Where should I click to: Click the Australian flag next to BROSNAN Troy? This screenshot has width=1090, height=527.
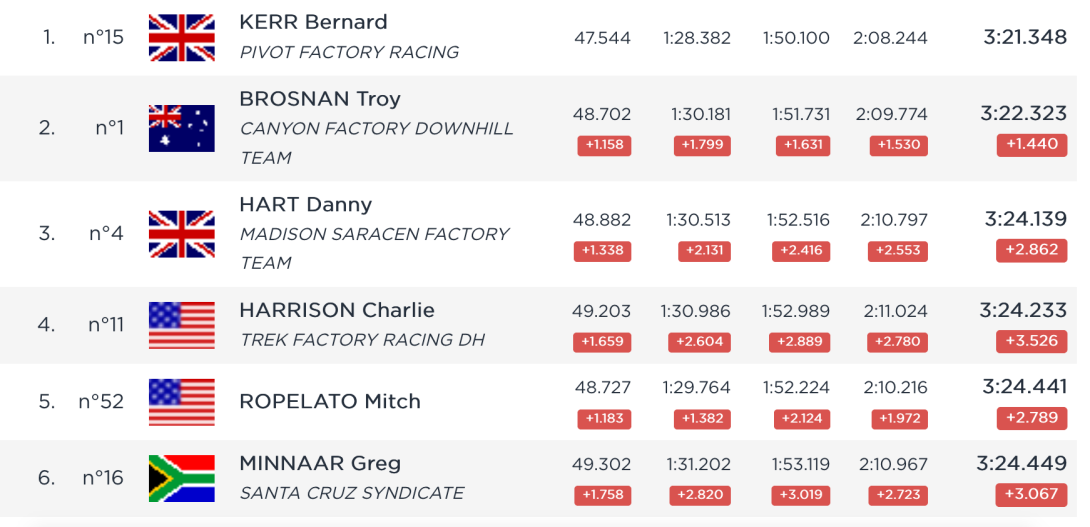(181, 128)
